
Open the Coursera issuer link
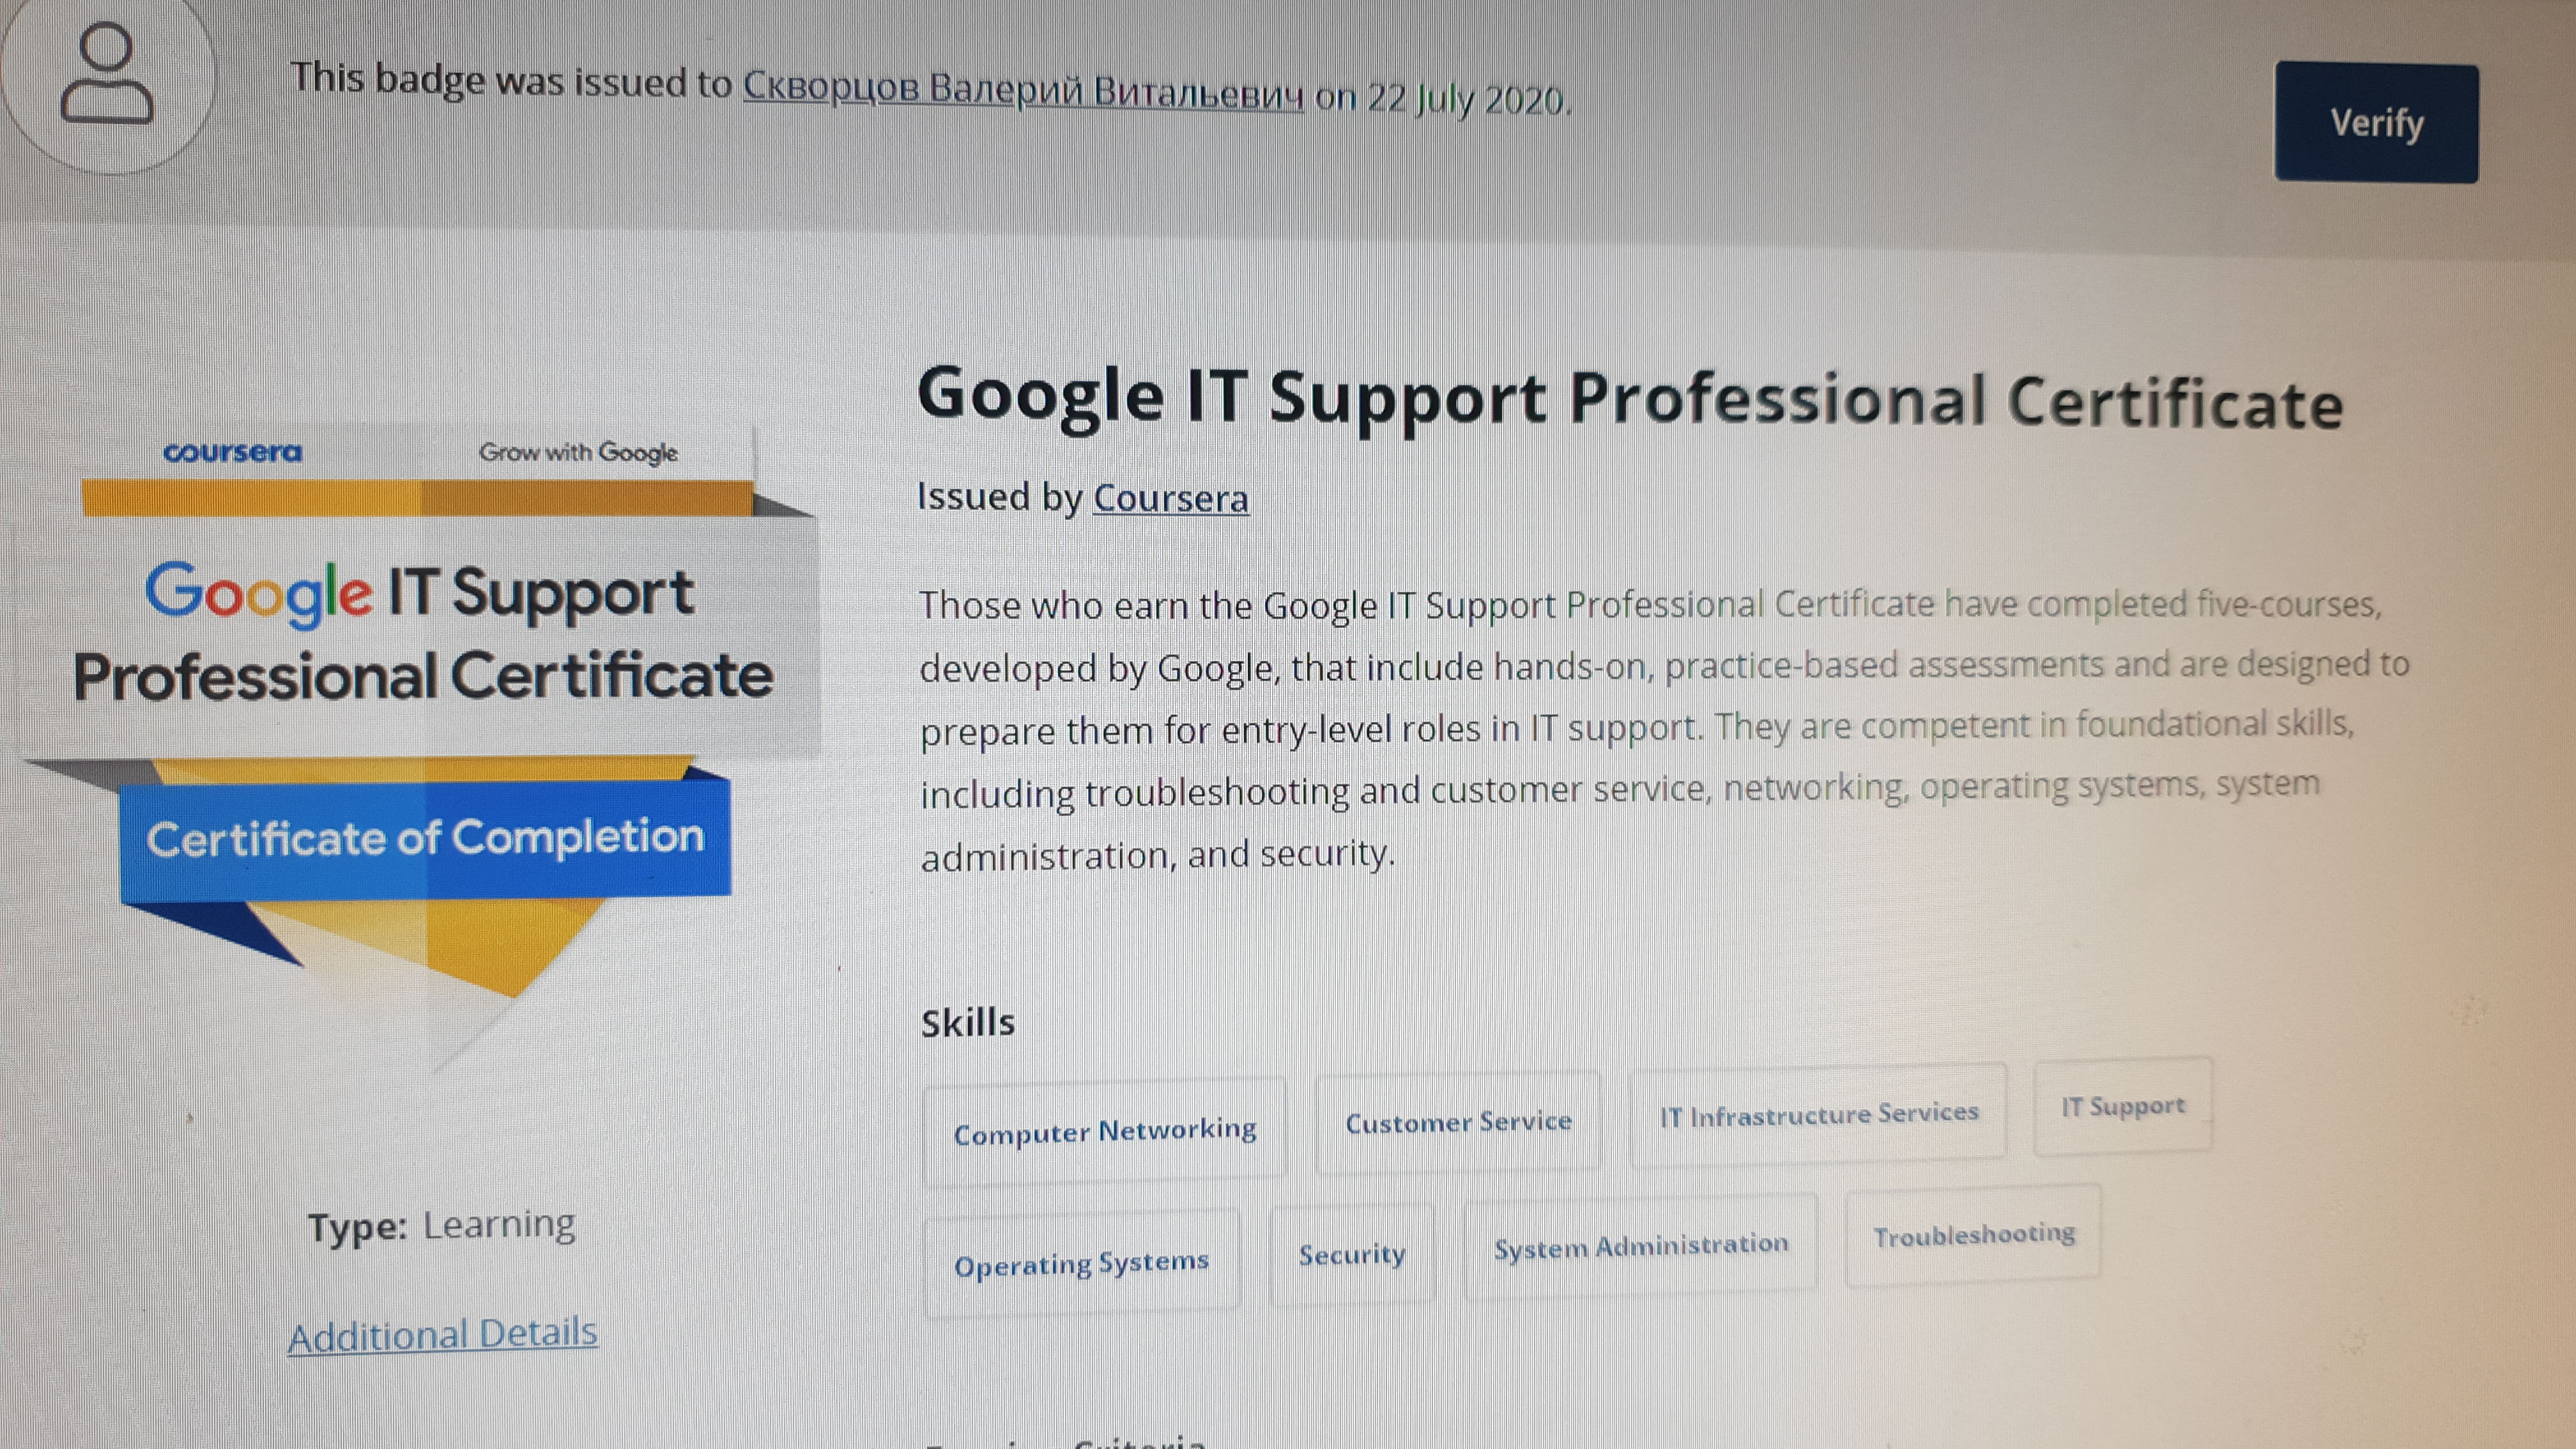point(1171,498)
